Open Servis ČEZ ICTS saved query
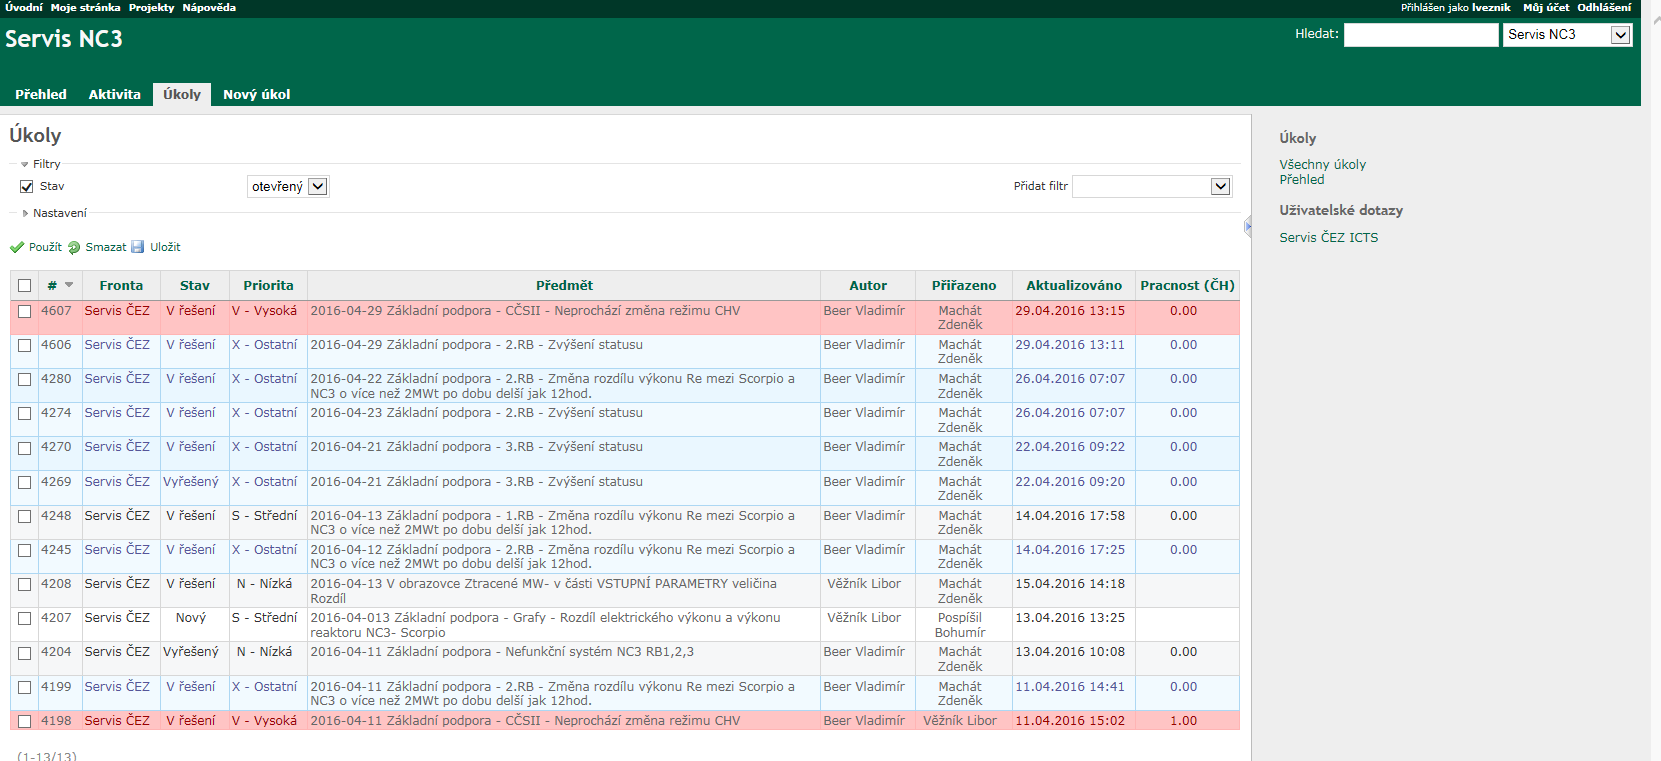The width and height of the screenshot is (1661, 761). coord(1328,238)
